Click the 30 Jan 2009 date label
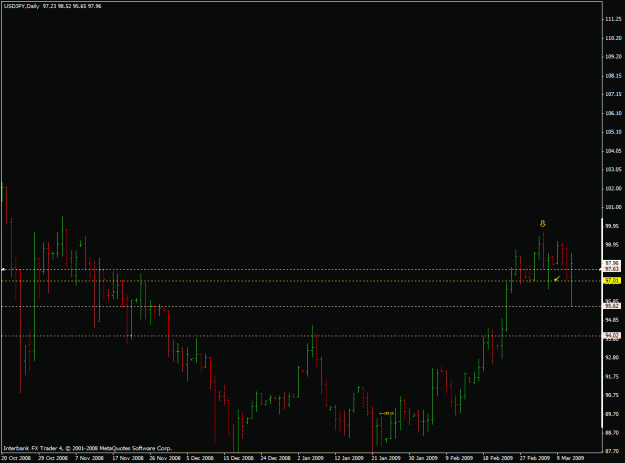Screen dimensions: 625x463 423,458
